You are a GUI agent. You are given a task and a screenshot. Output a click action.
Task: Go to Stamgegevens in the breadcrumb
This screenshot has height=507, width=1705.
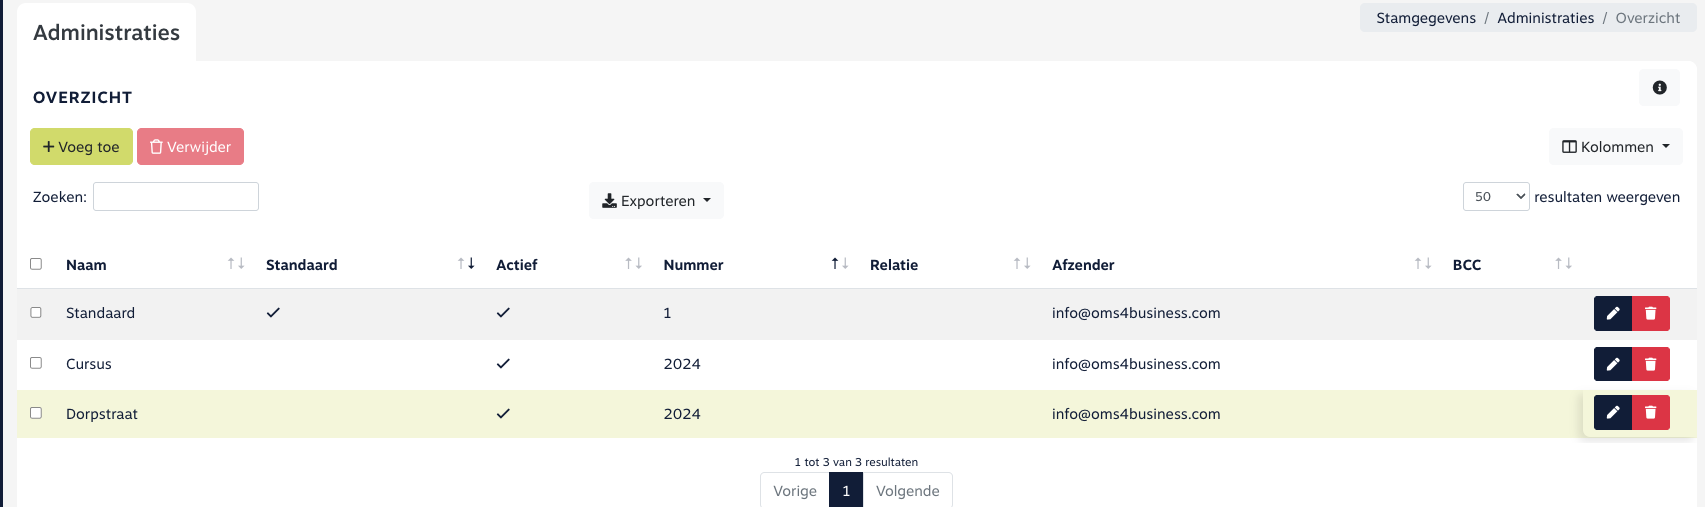[x=1425, y=18]
